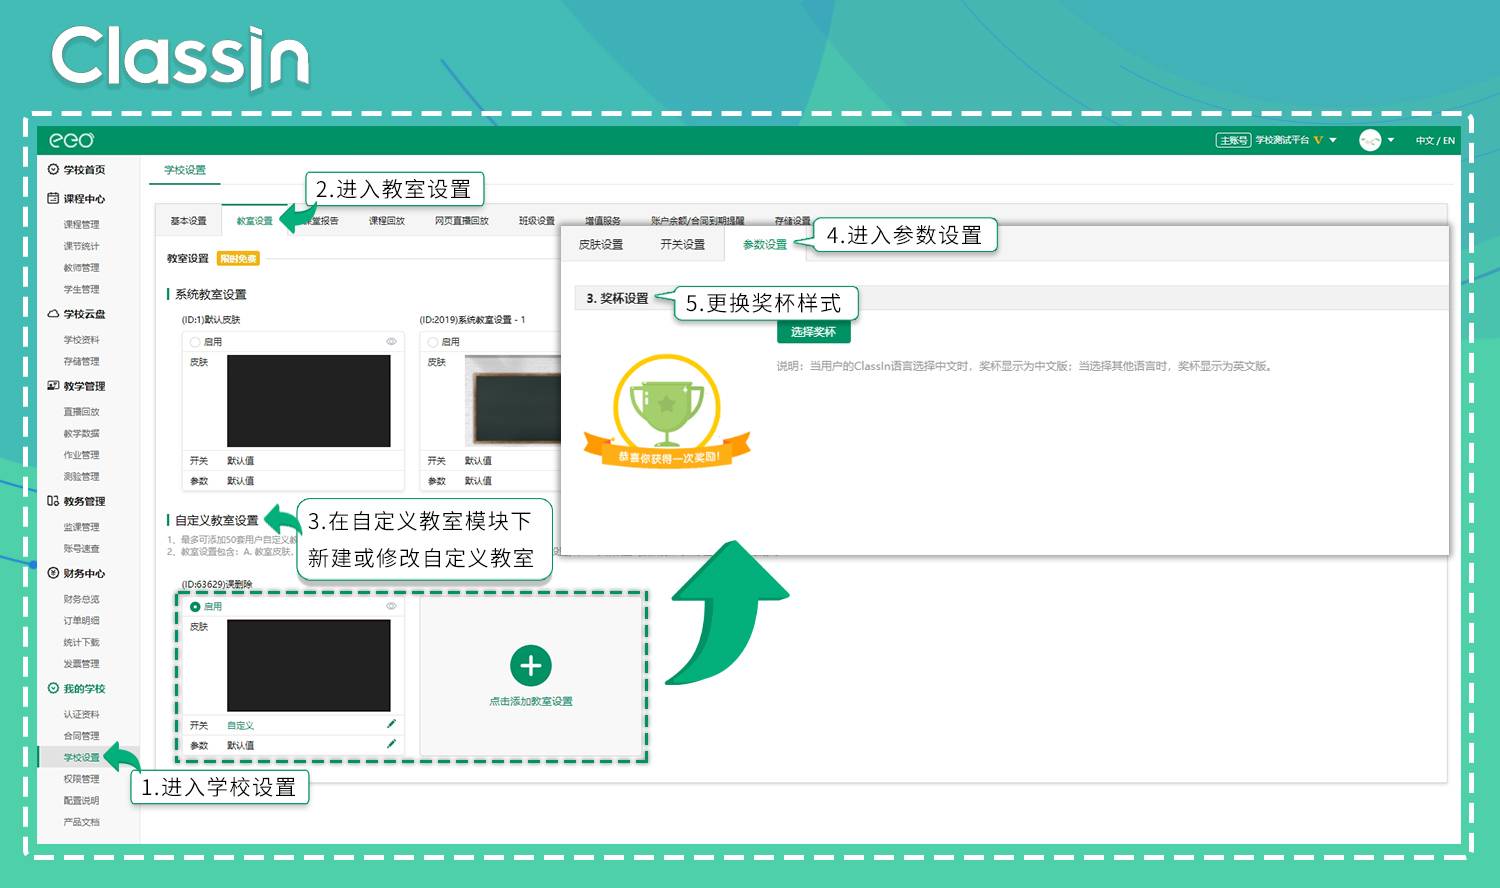Open 存储管理 in the sidebar
The image size is (1500, 888).
(x=82, y=362)
